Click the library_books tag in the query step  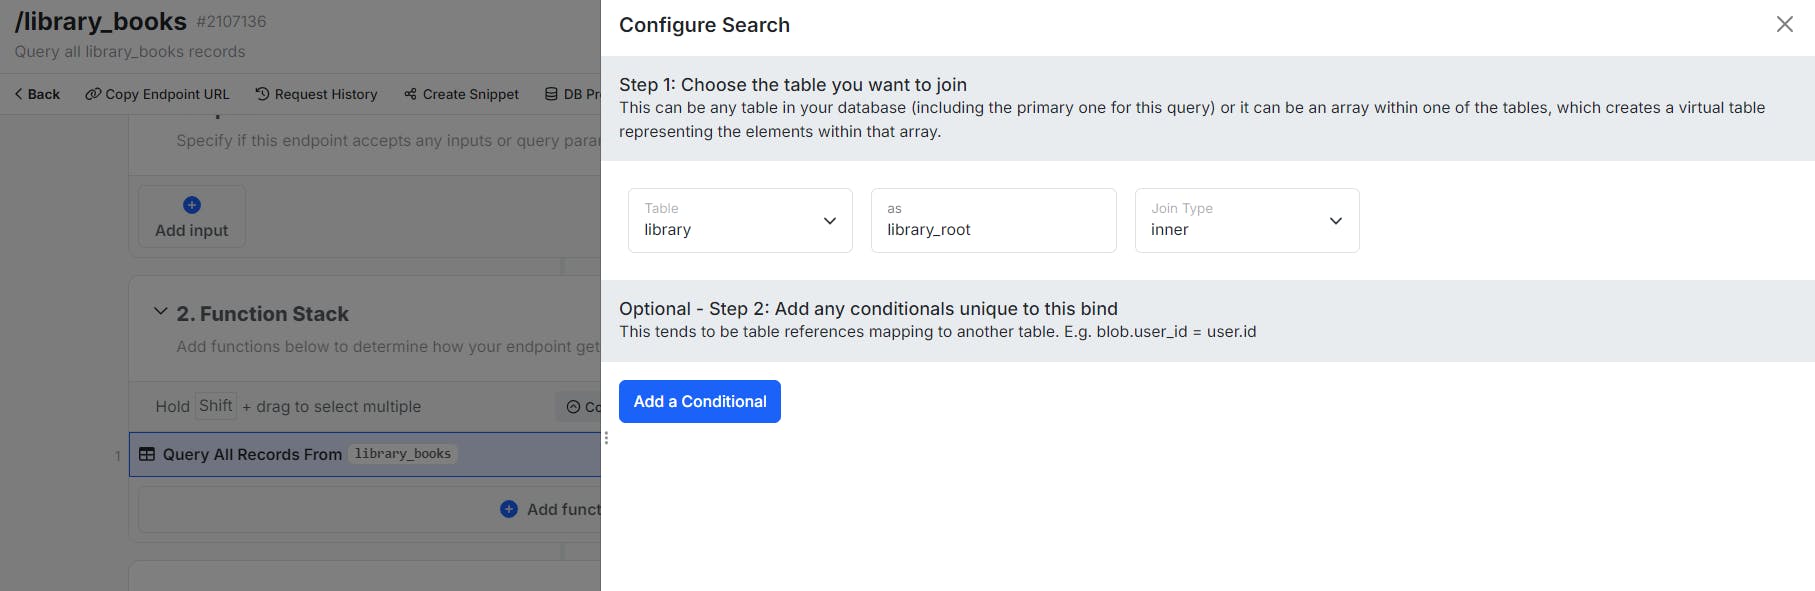[403, 454]
